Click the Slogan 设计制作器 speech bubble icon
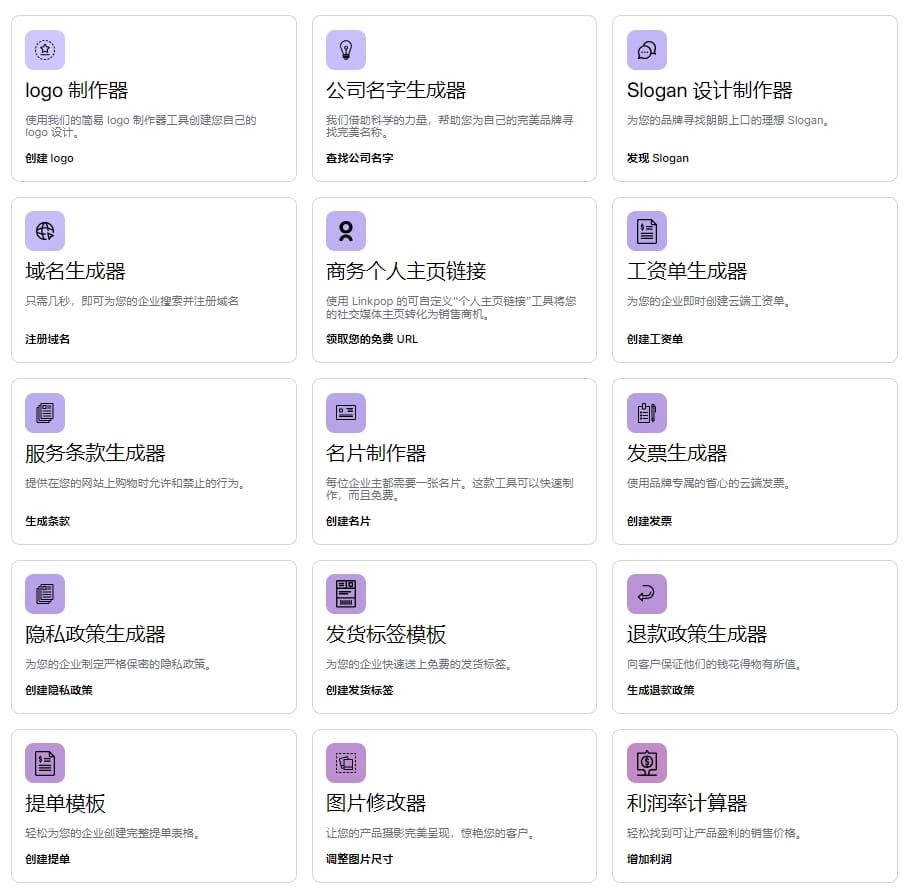The image size is (906, 891). pyautogui.click(x=646, y=50)
